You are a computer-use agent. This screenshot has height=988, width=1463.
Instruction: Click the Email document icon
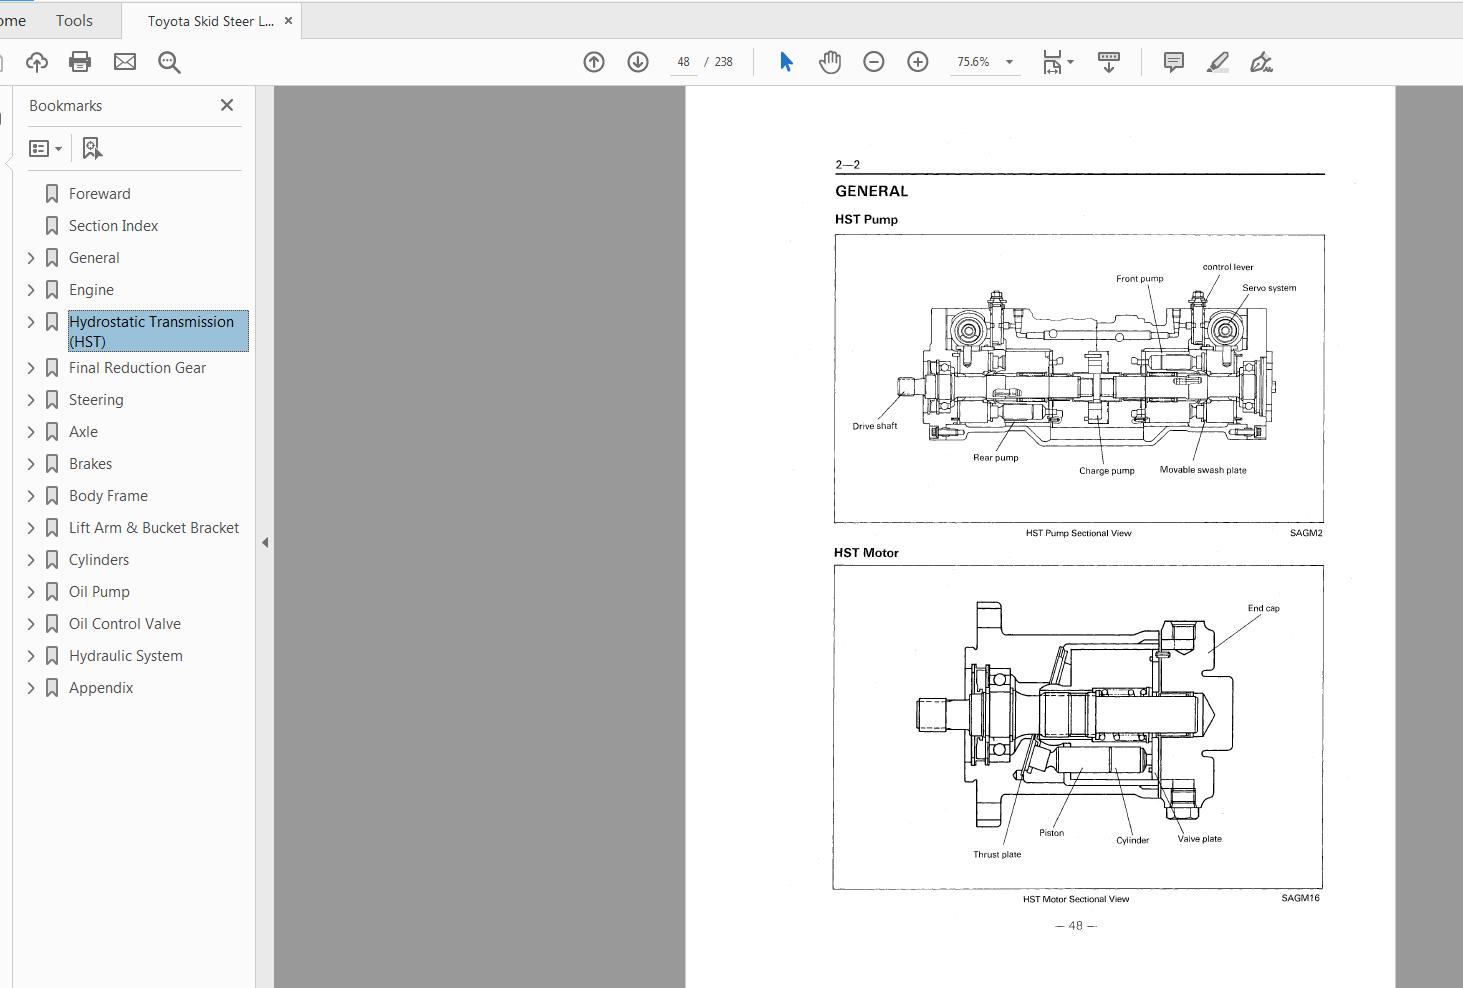pyautogui.click(x=124, y=62)
